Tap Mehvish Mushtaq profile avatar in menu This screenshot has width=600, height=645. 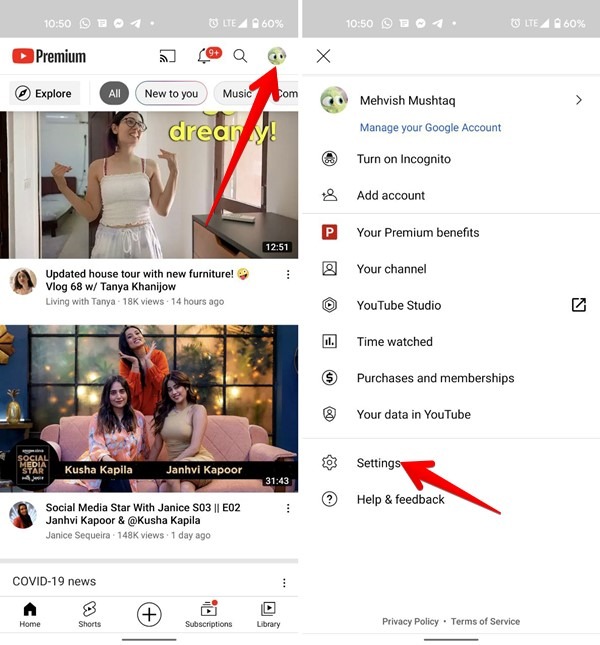click(x=334, y=100)
